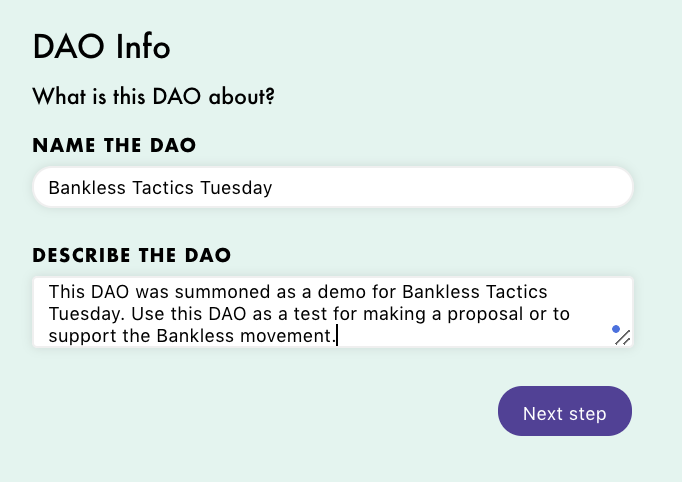Screen dimensions: 682x482
Task: Click the 'What is this DAO about?' subtitle
Action: coord(154,96)
